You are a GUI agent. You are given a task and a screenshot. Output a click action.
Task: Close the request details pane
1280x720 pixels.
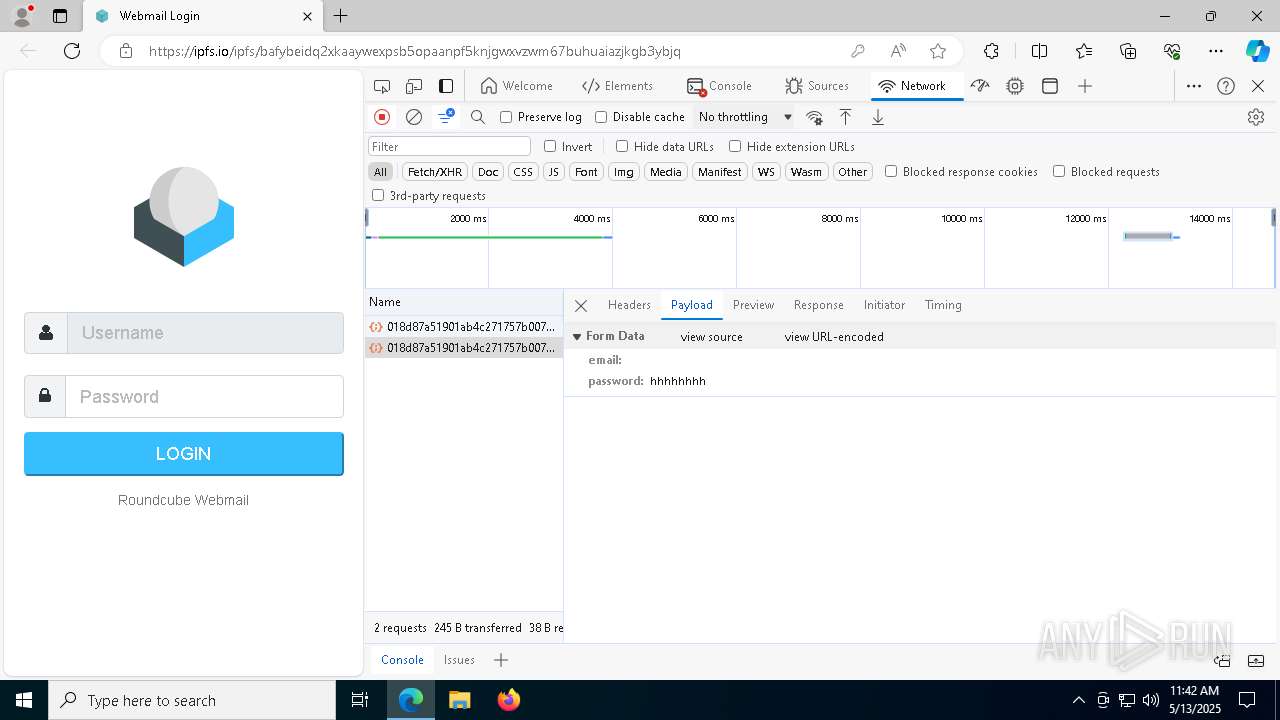(581, 306)
